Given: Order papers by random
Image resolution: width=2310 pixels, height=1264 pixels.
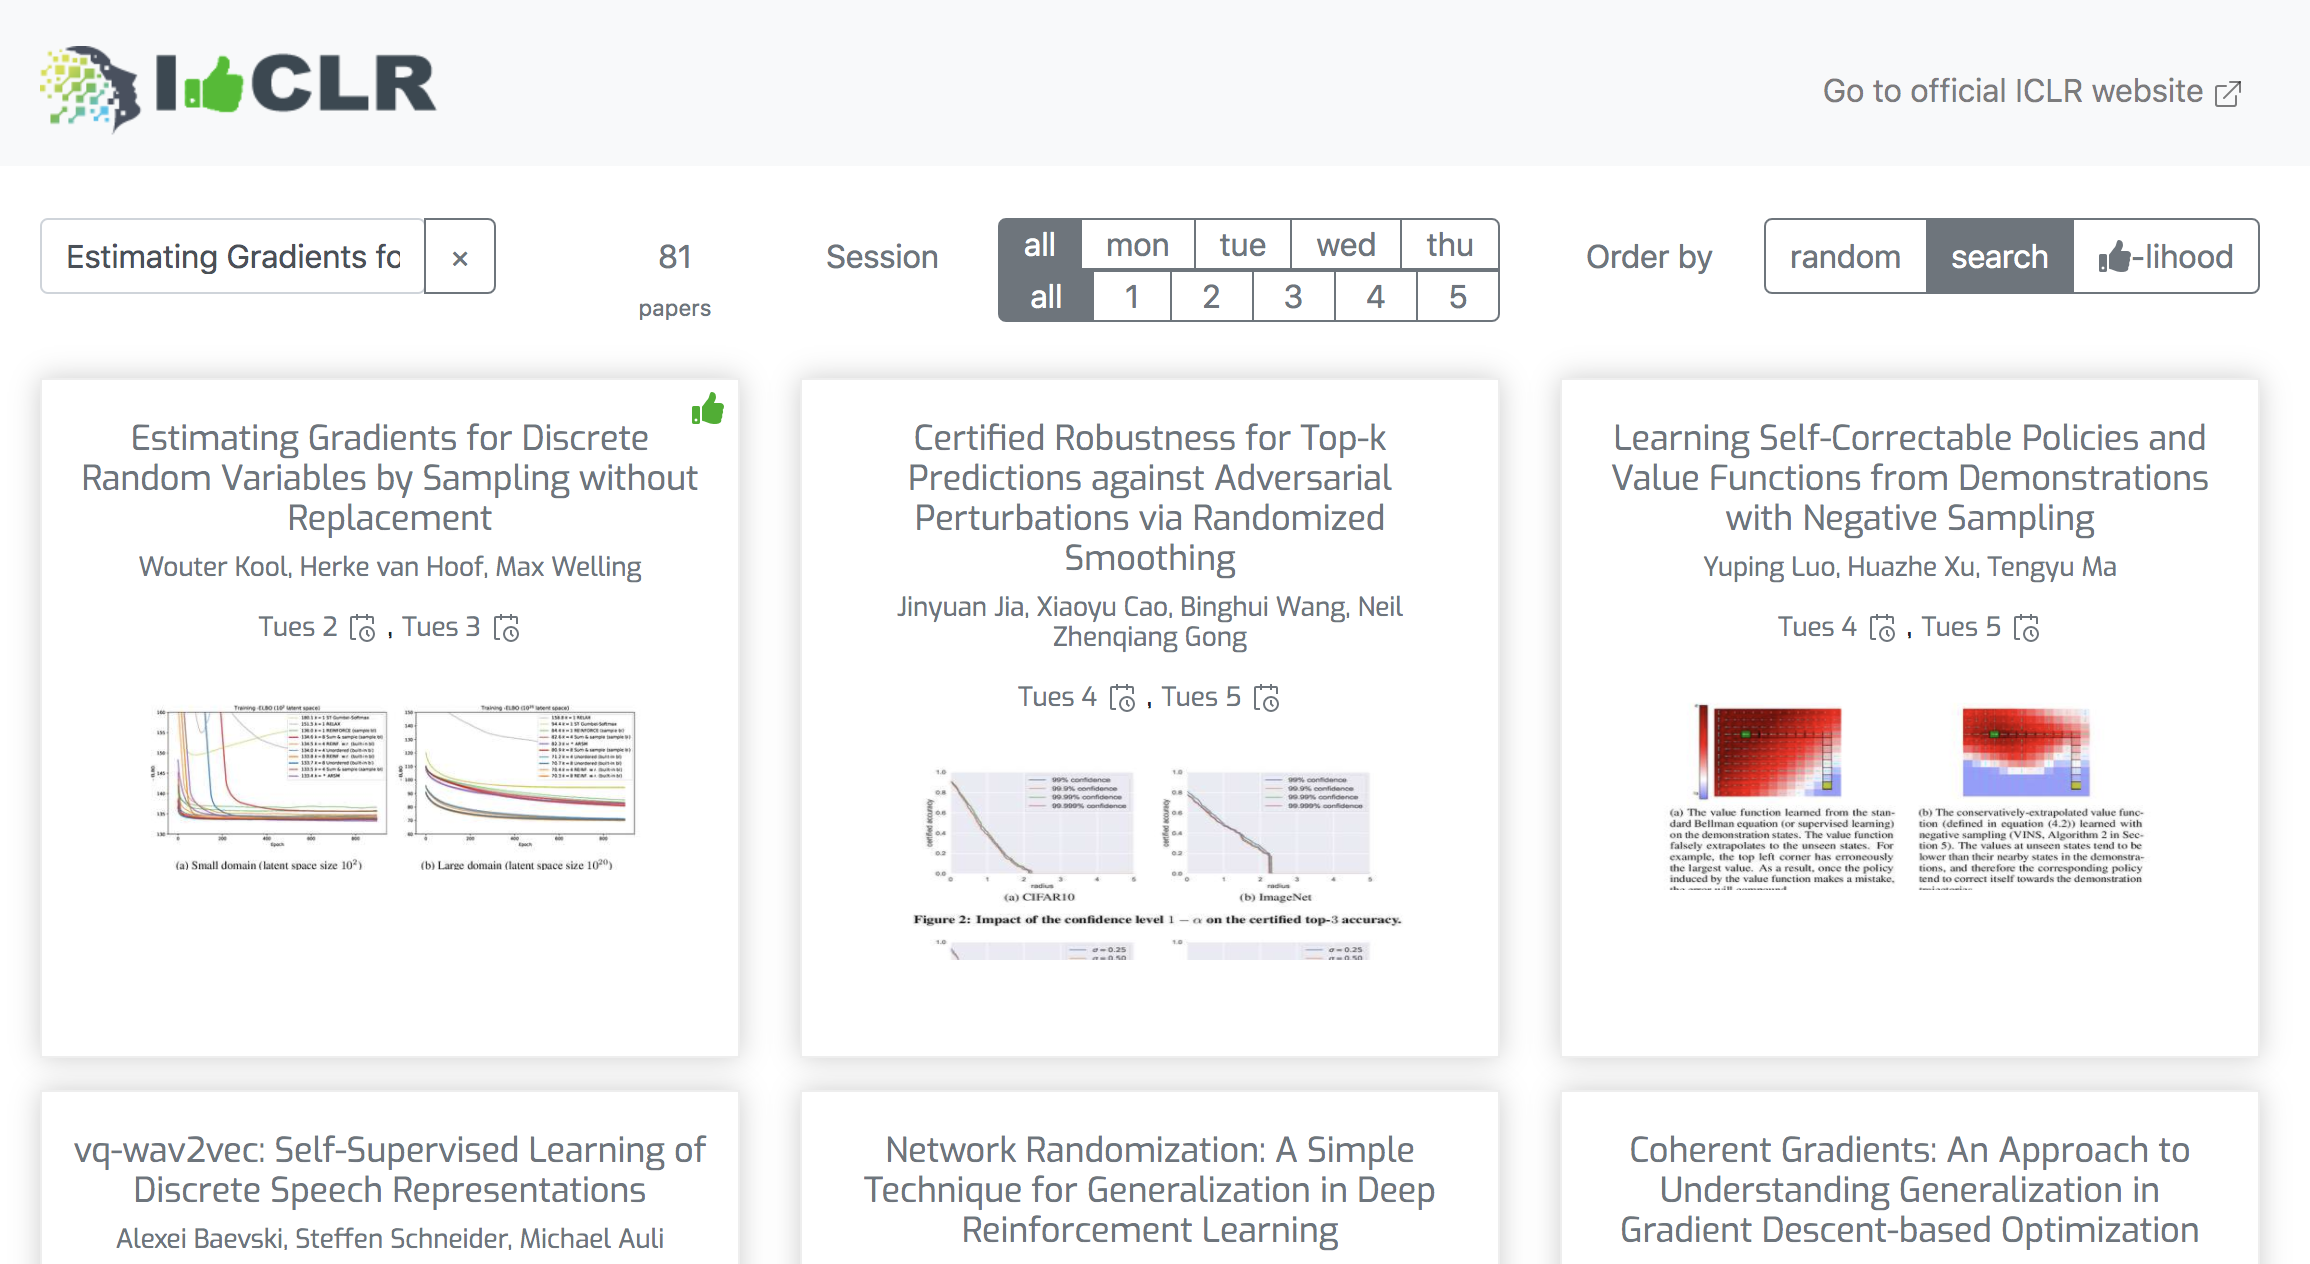Looking at the screenshot, I should tap(1845, 257).
